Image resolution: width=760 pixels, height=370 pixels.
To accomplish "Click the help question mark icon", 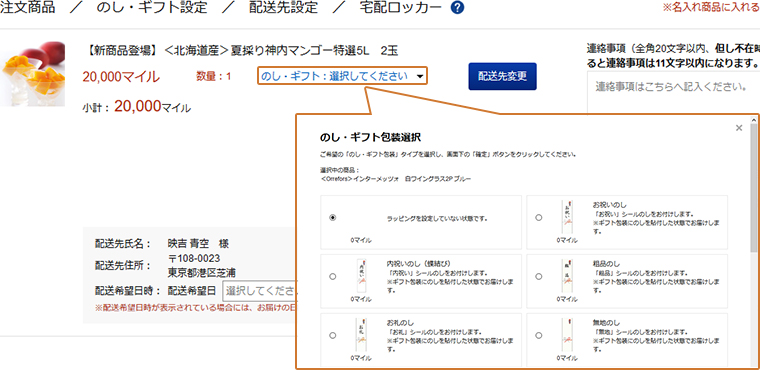I will point(458,8).
